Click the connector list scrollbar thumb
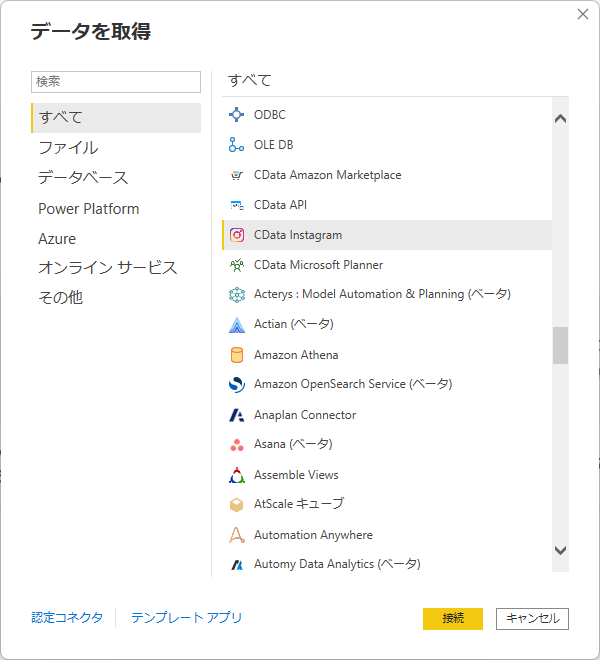The height and width of the screenshot is (660, 600). (560, 345)
